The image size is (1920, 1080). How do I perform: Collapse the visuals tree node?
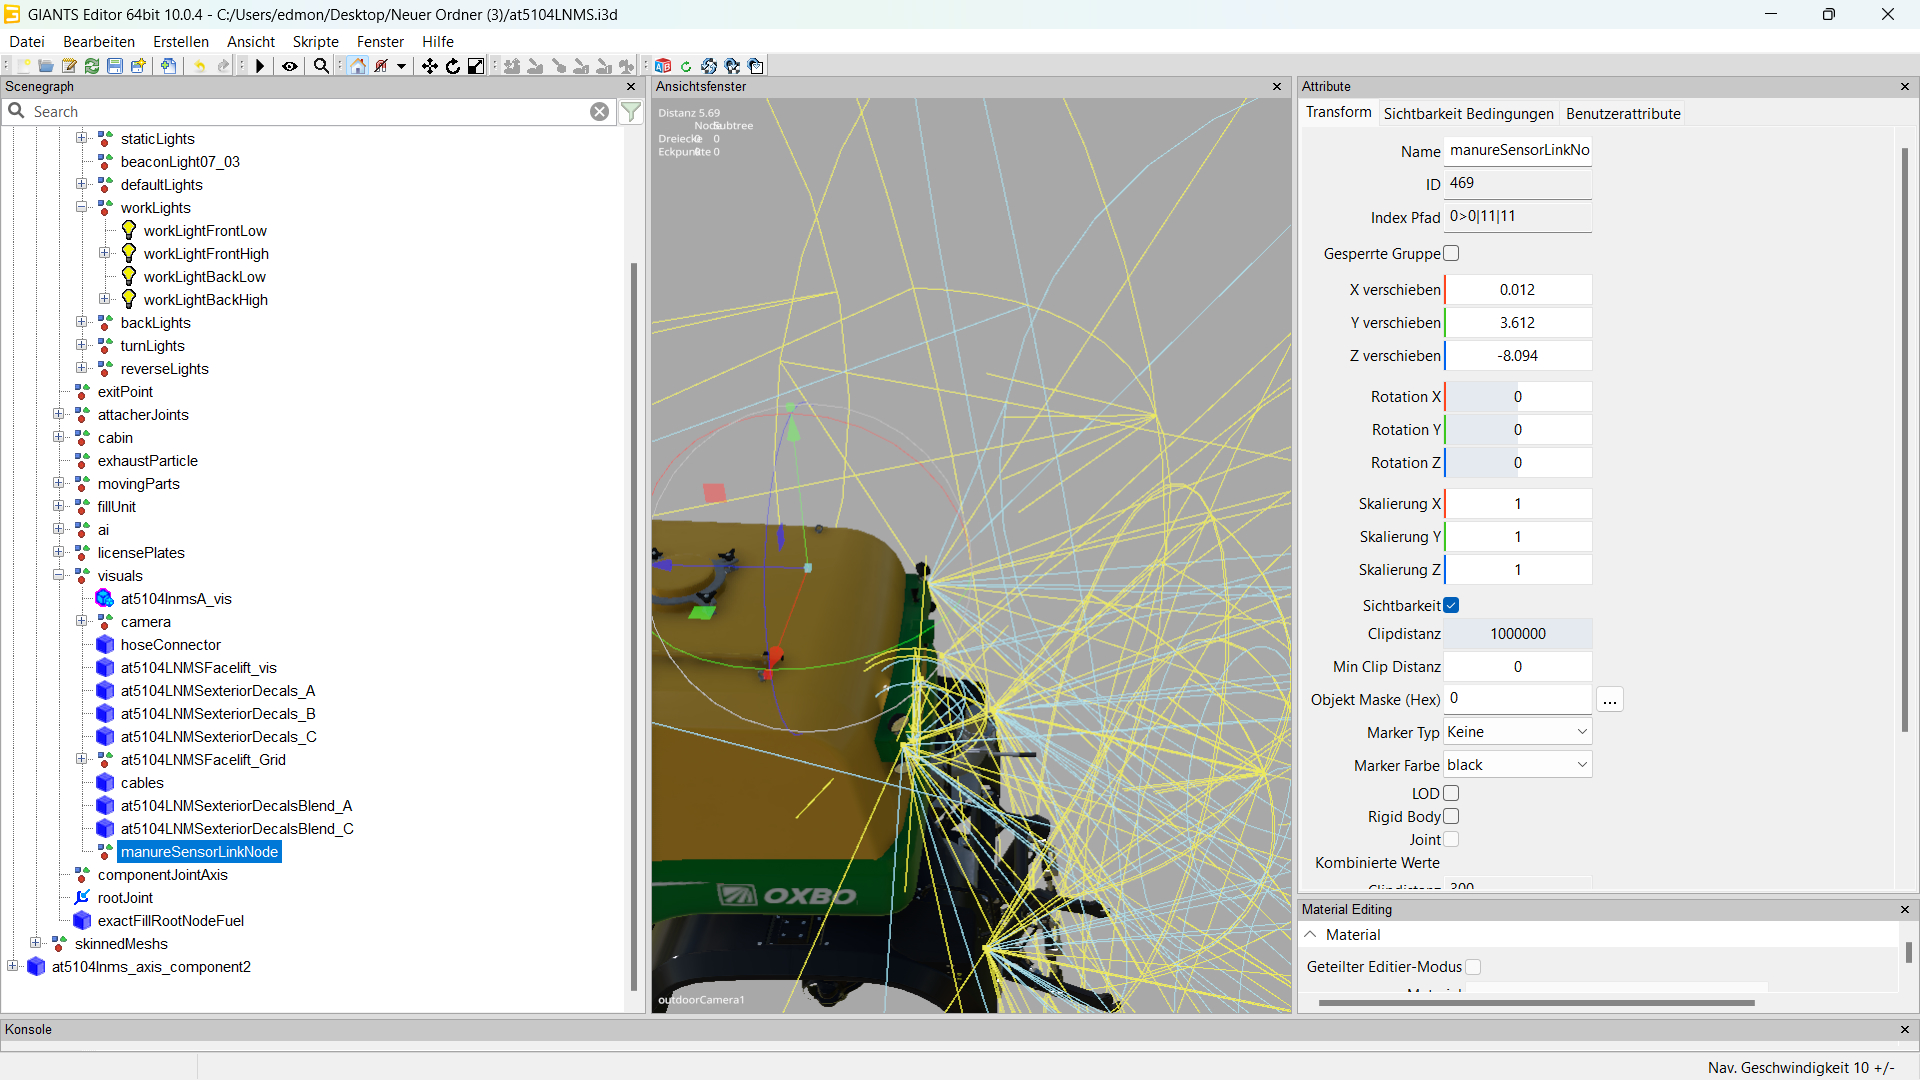click(59, 575)
